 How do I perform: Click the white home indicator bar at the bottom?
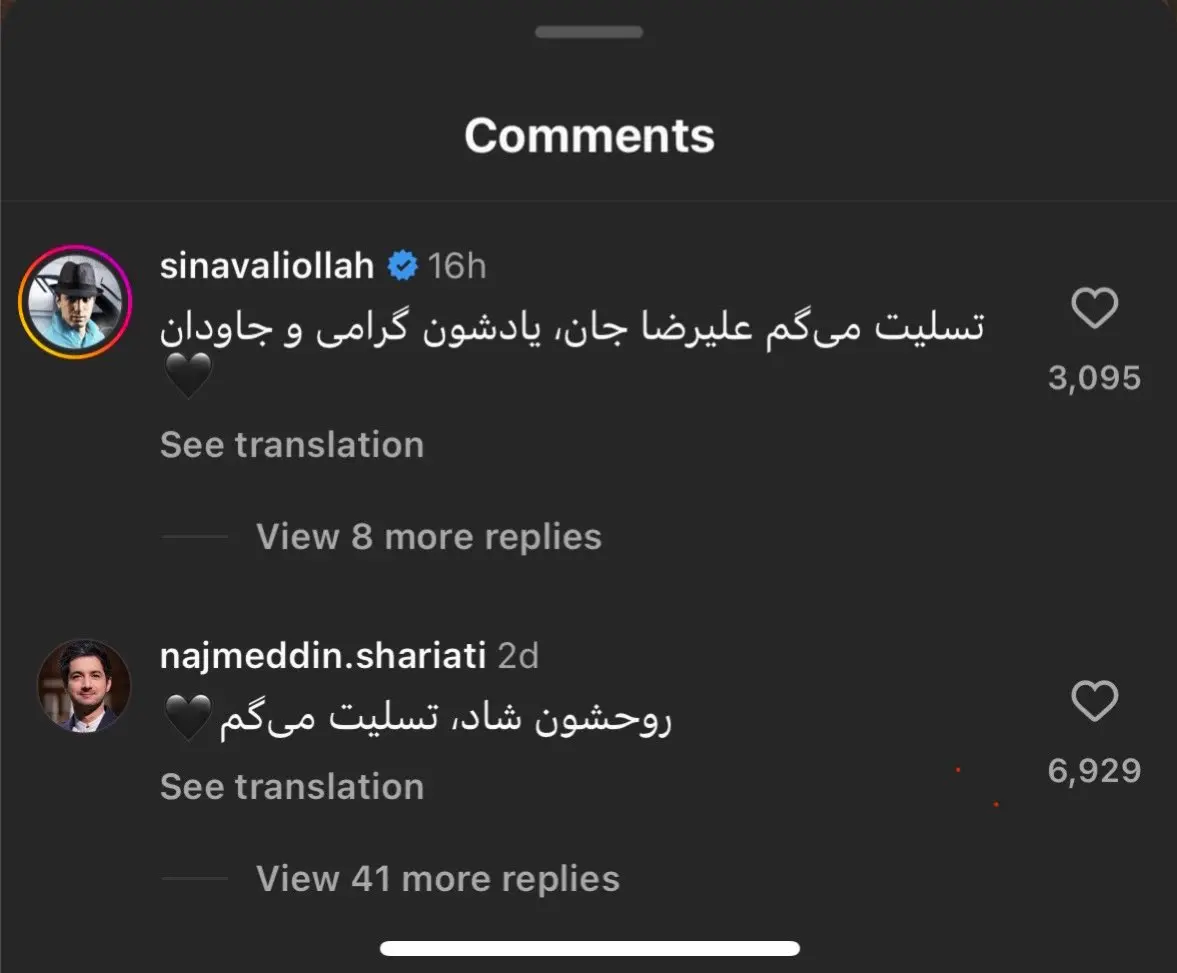[589, 948]
